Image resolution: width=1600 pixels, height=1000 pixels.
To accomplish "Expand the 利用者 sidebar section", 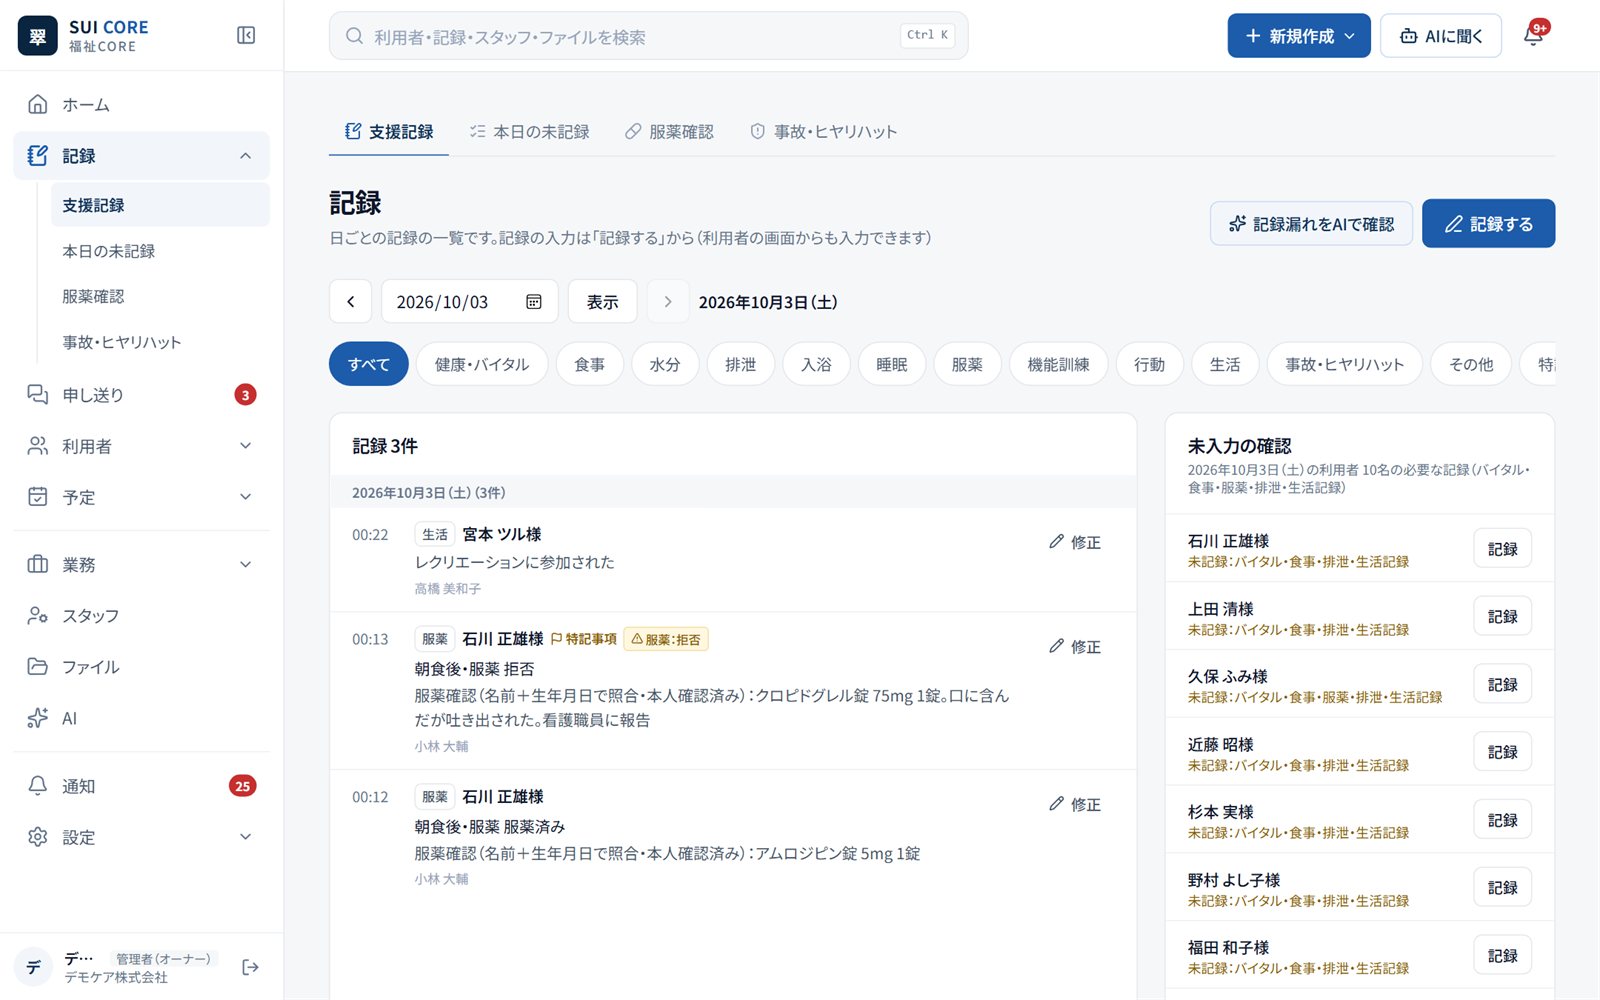I will click(x=246, y=446).
